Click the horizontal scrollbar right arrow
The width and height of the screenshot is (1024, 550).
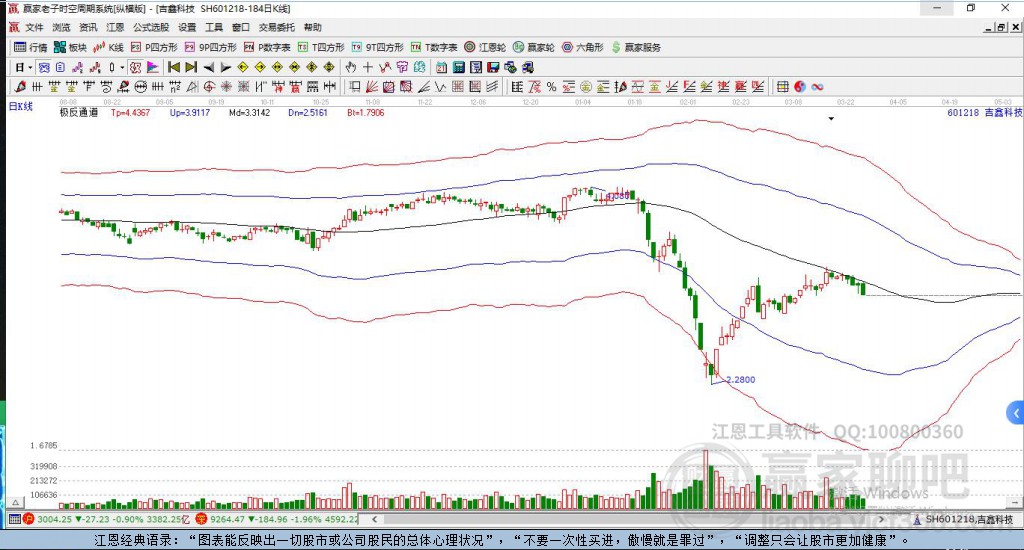point(882,519)
